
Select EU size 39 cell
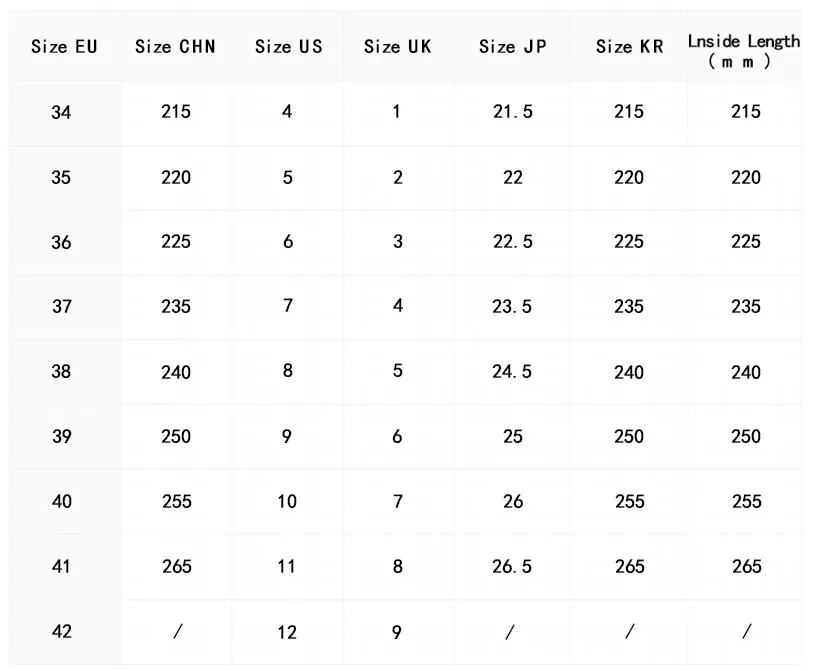(x=62, y=437)
